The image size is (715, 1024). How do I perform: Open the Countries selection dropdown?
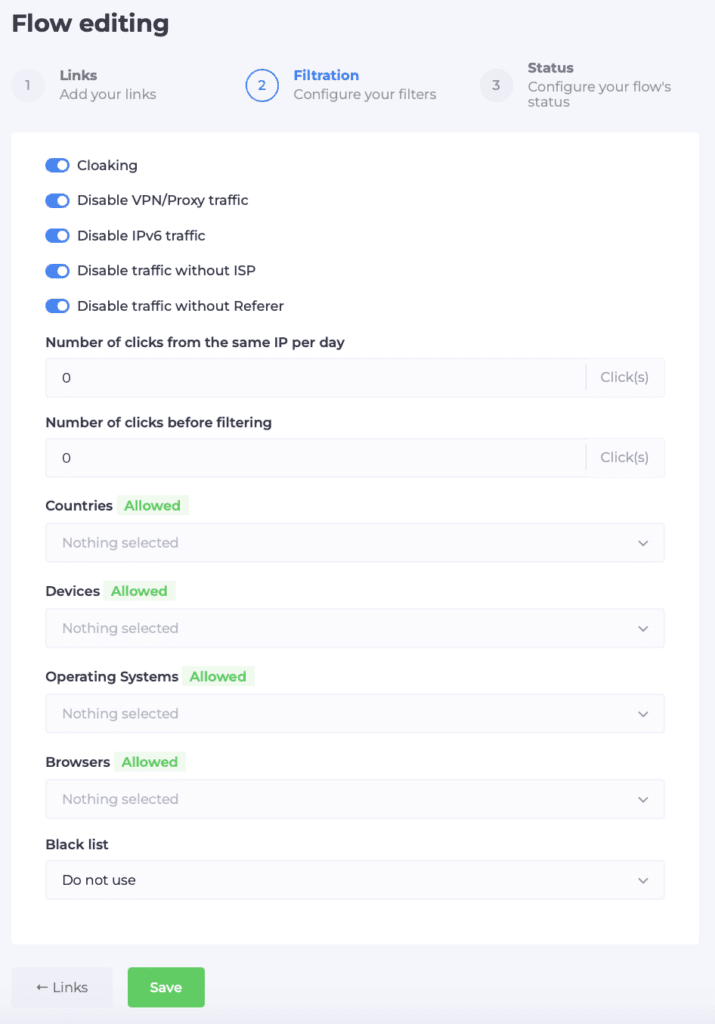(354, 543)
